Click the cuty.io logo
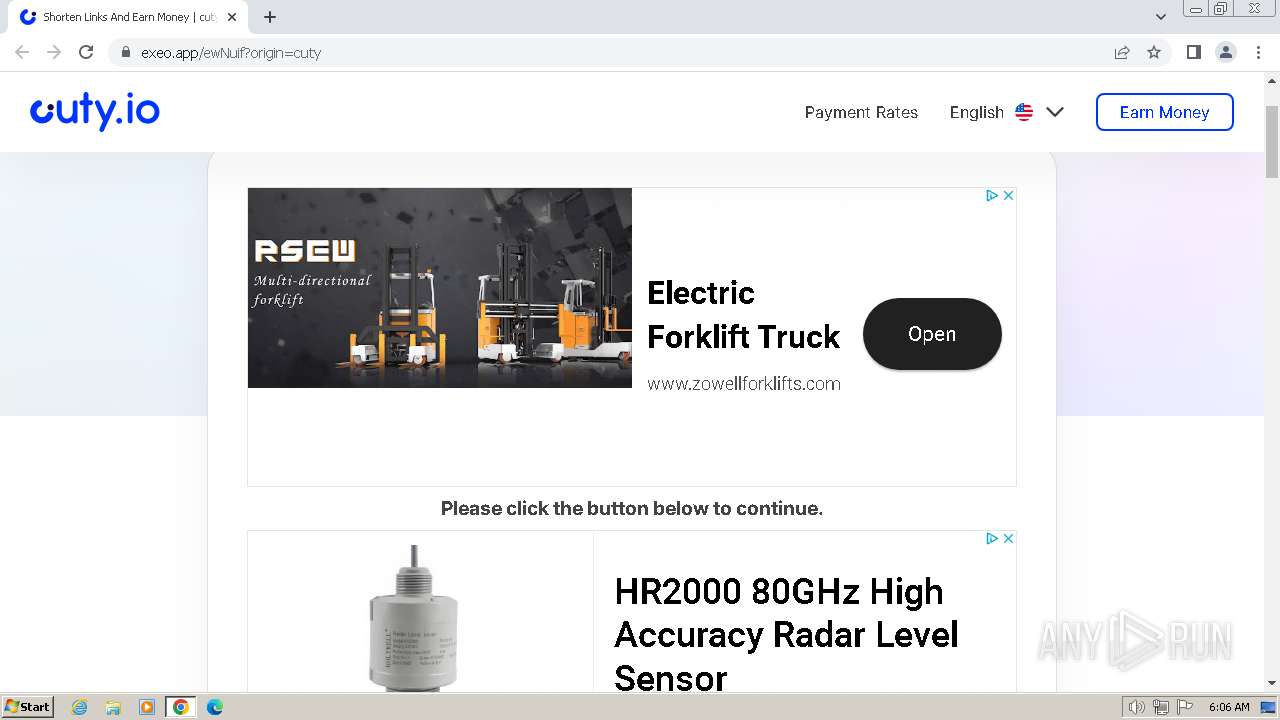This screenshot has height=720, width=1280. point(95,111)
